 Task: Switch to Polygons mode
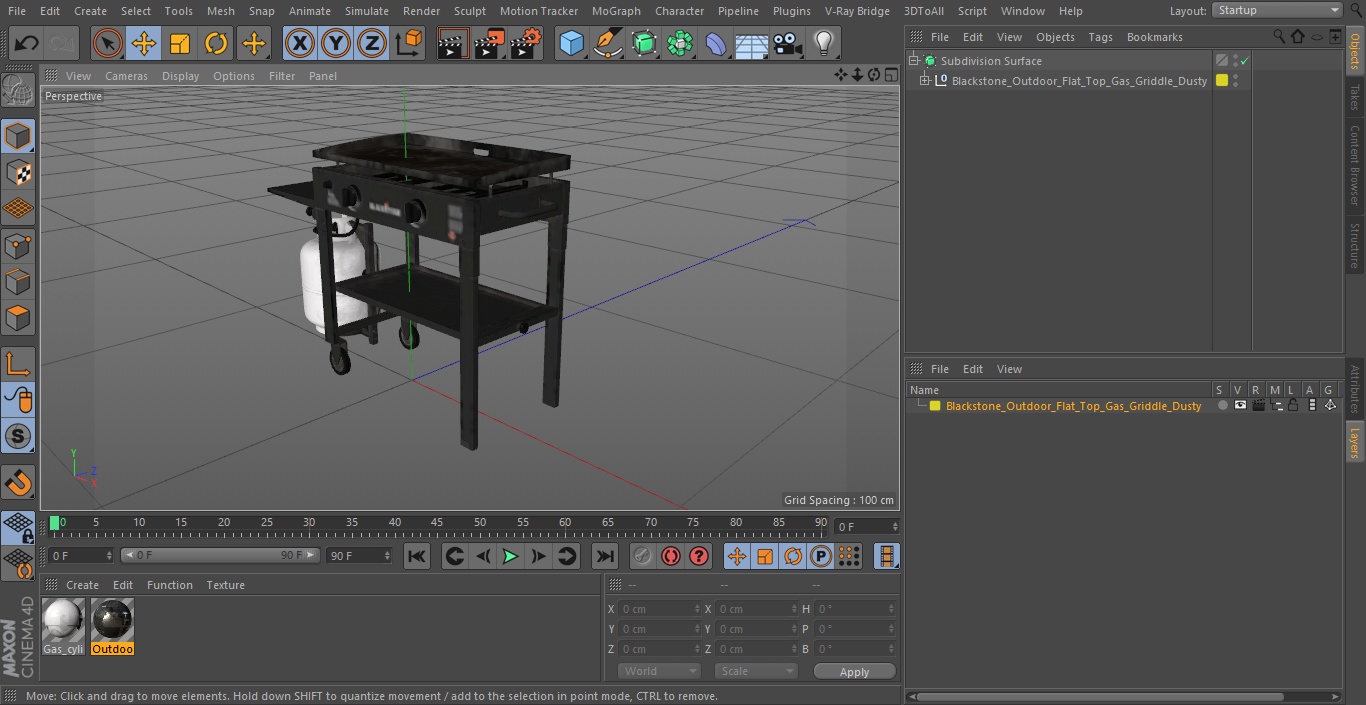point(18,319)
